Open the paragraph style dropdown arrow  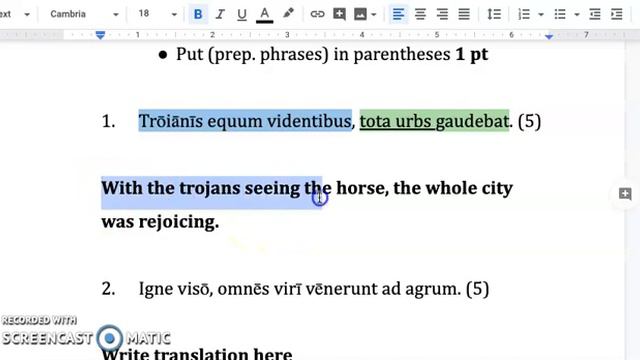[27, 15]
